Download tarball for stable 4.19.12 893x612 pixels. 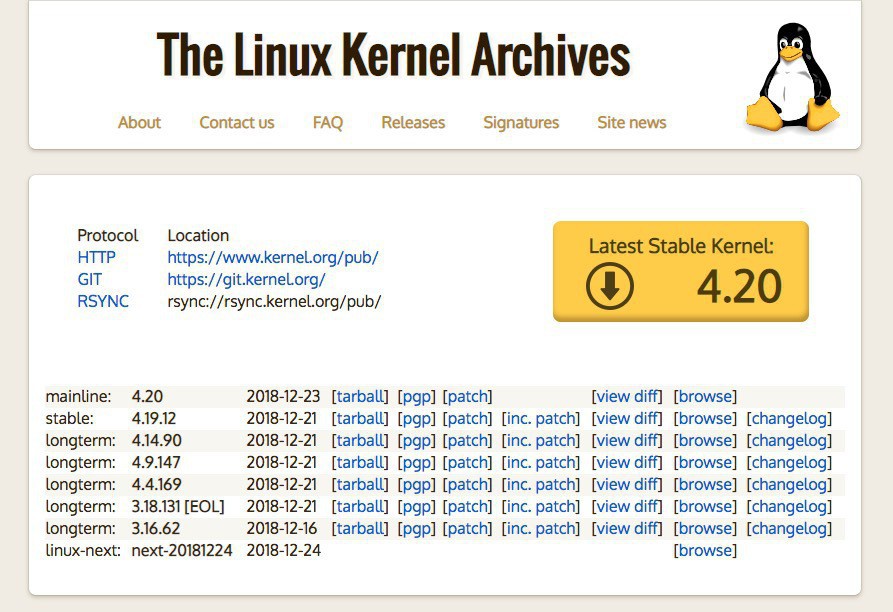point(360,418)
